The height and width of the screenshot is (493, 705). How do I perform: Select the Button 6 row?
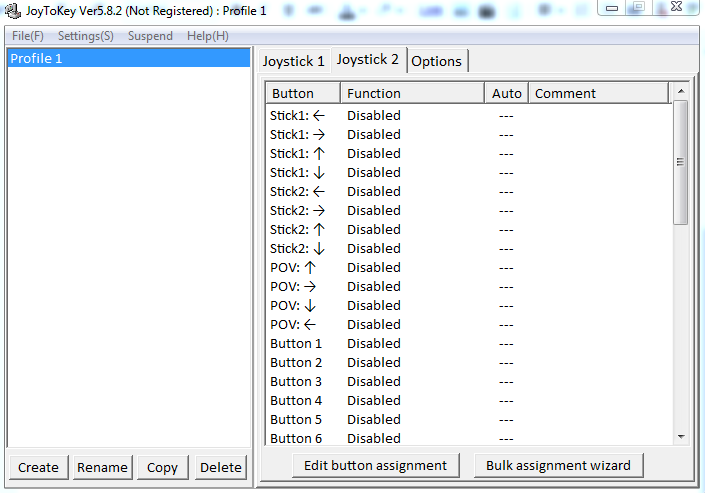(468, 437)
